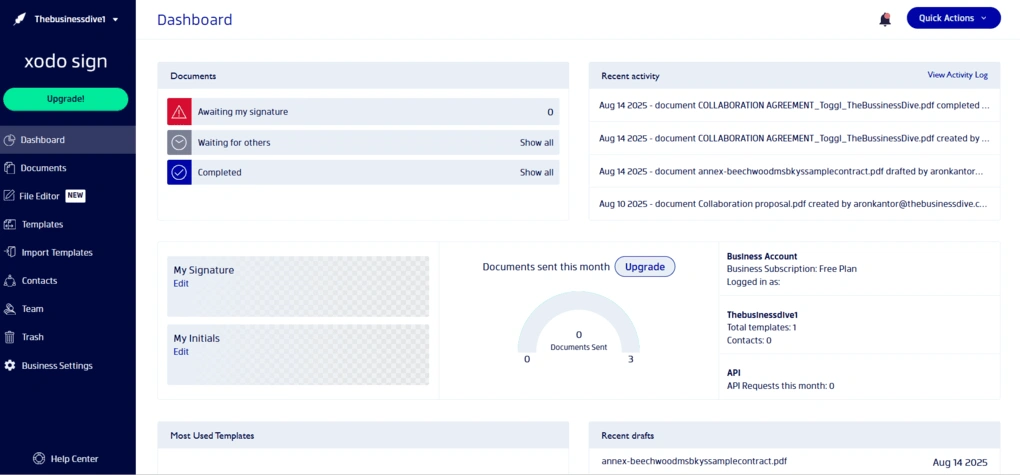The height and width of the screenshot is (475, 1020).
Task: Expand the Quick Actions dropdown
Action: (x=953, y=18)
